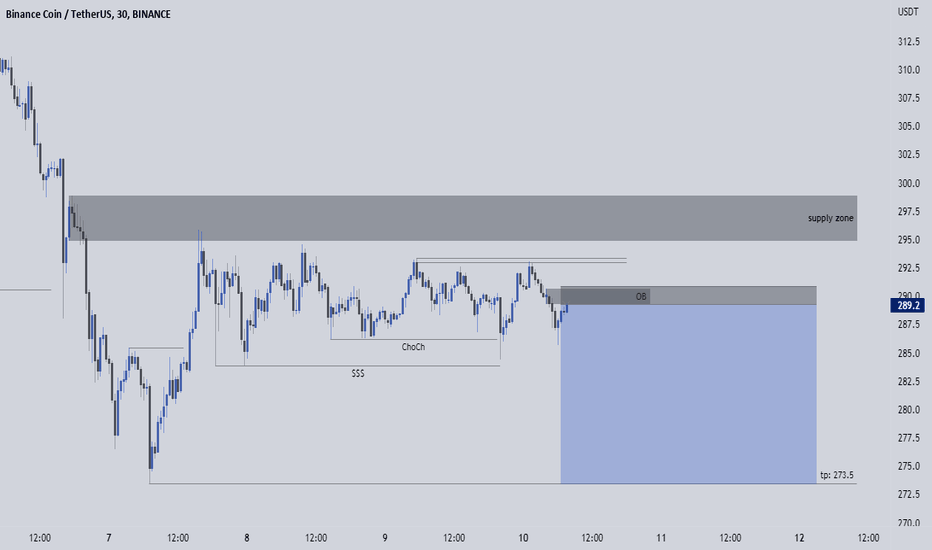Click date 9 on time axis
Viewport: 932px width, 550px height.
tap(385, 538)
